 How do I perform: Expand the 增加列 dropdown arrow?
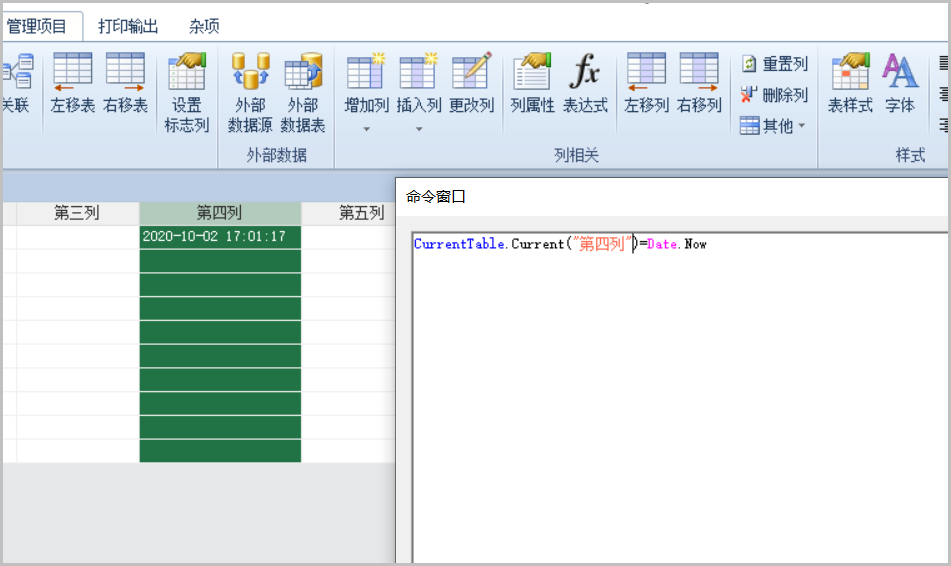366,128
